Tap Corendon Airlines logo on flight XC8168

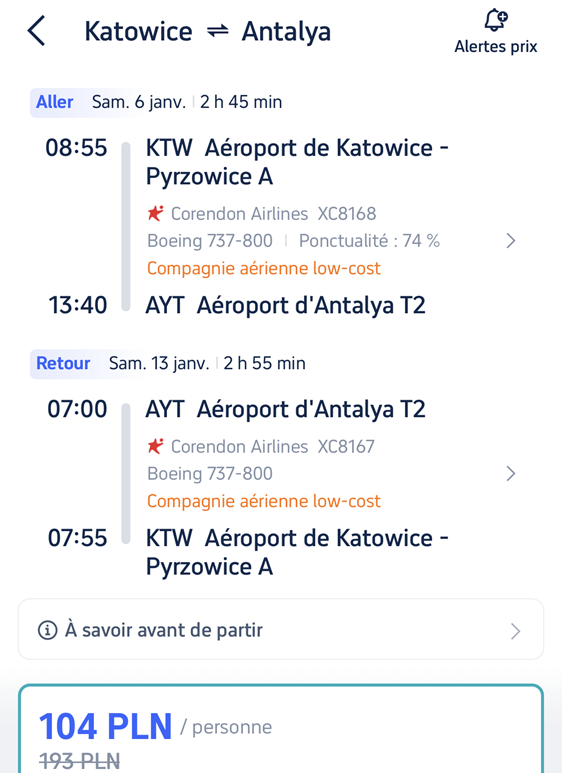156,213
